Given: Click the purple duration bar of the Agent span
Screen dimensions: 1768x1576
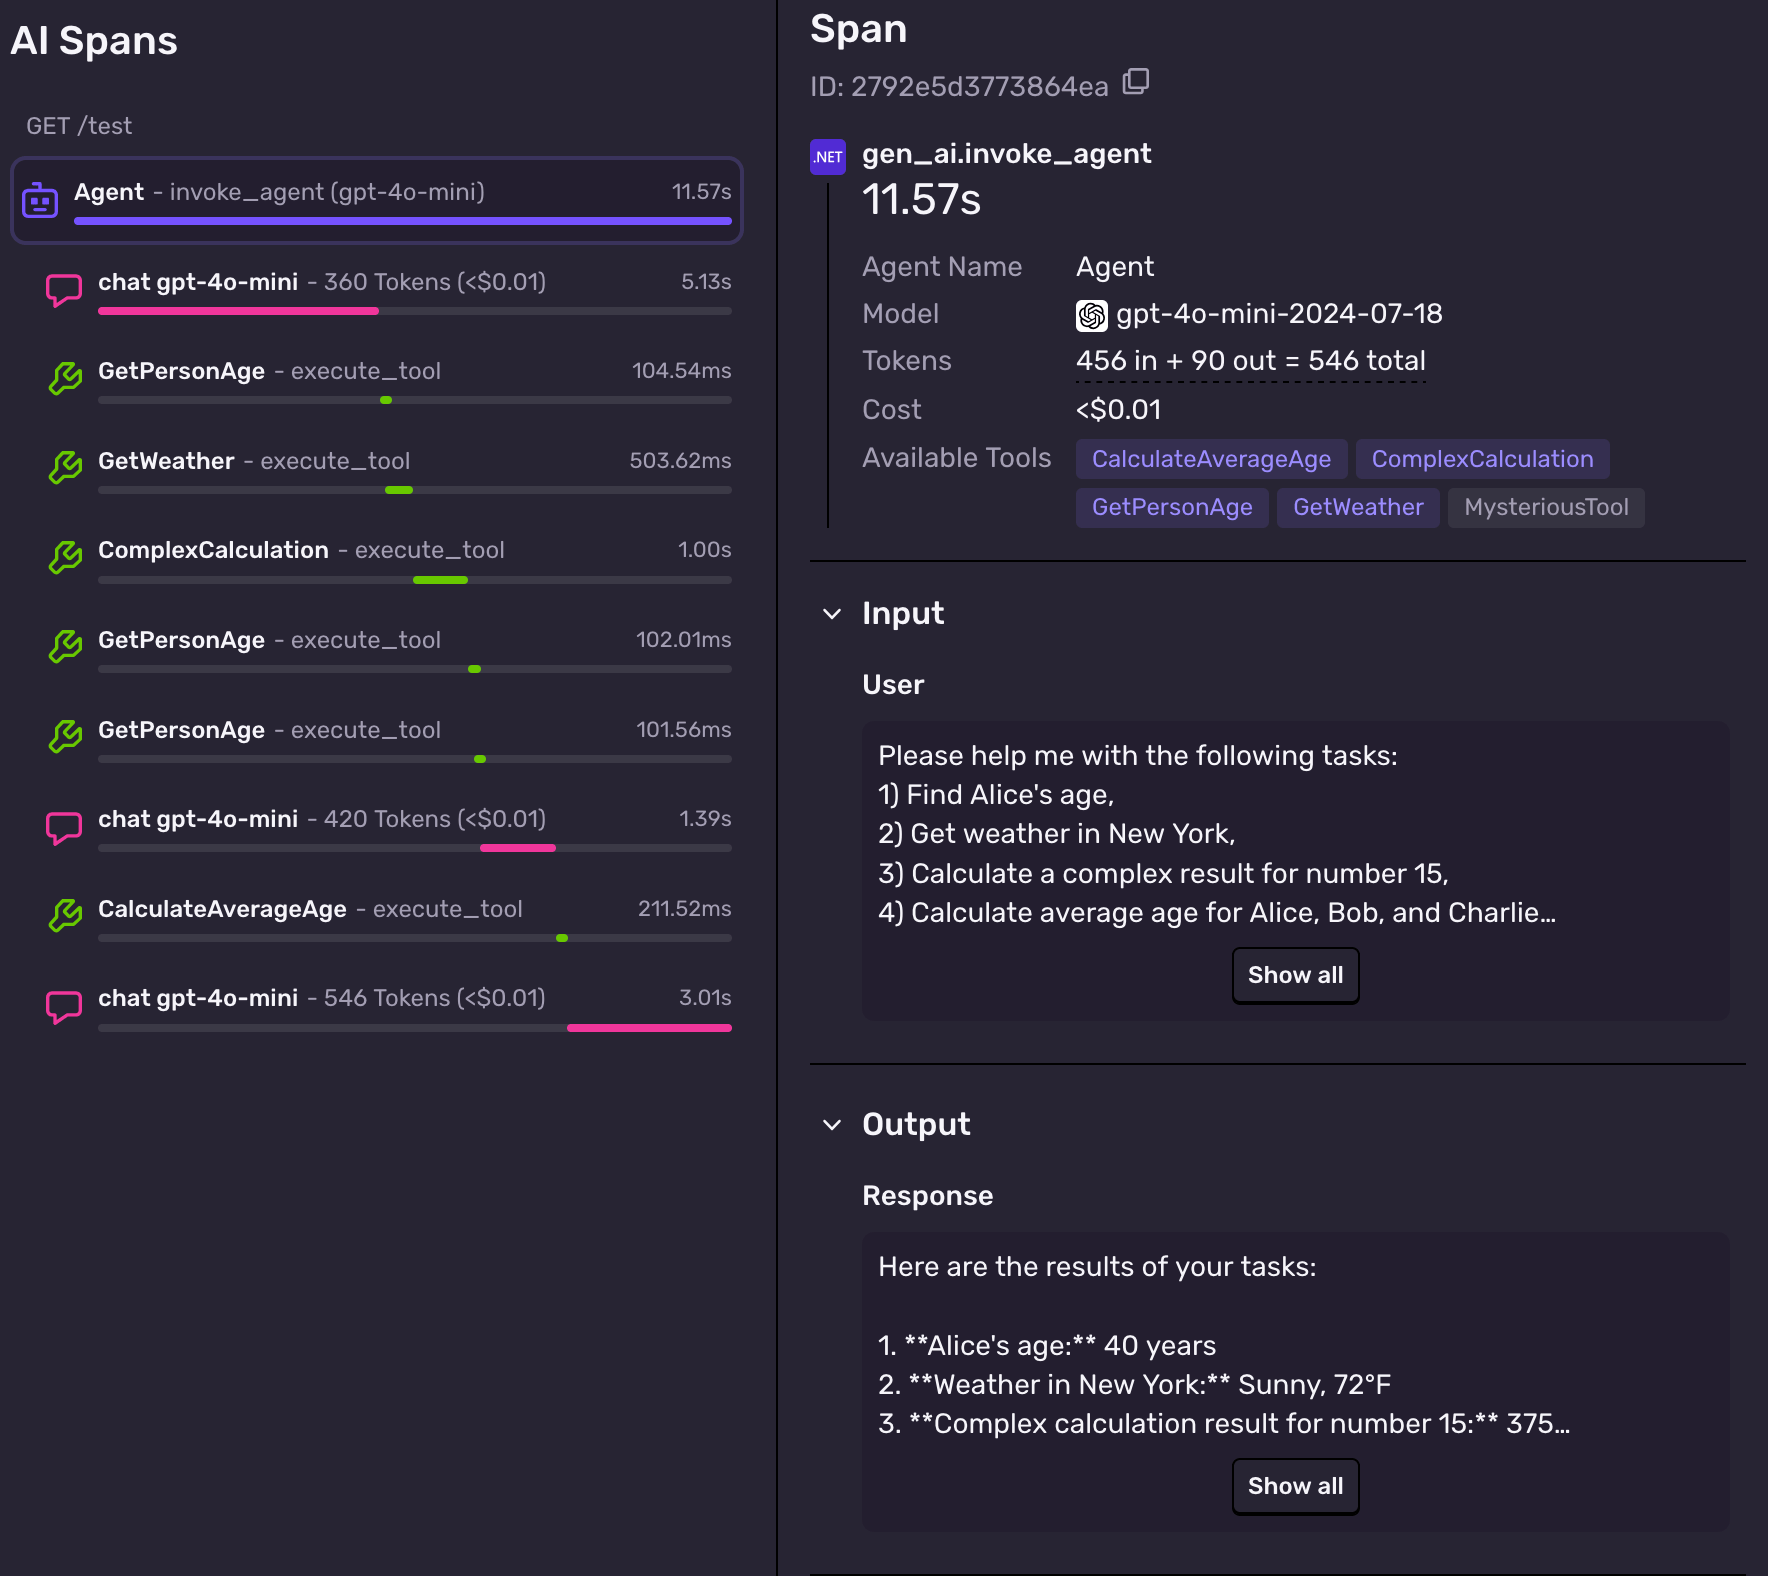Looking at the screenshot, I should pos(400,222).
